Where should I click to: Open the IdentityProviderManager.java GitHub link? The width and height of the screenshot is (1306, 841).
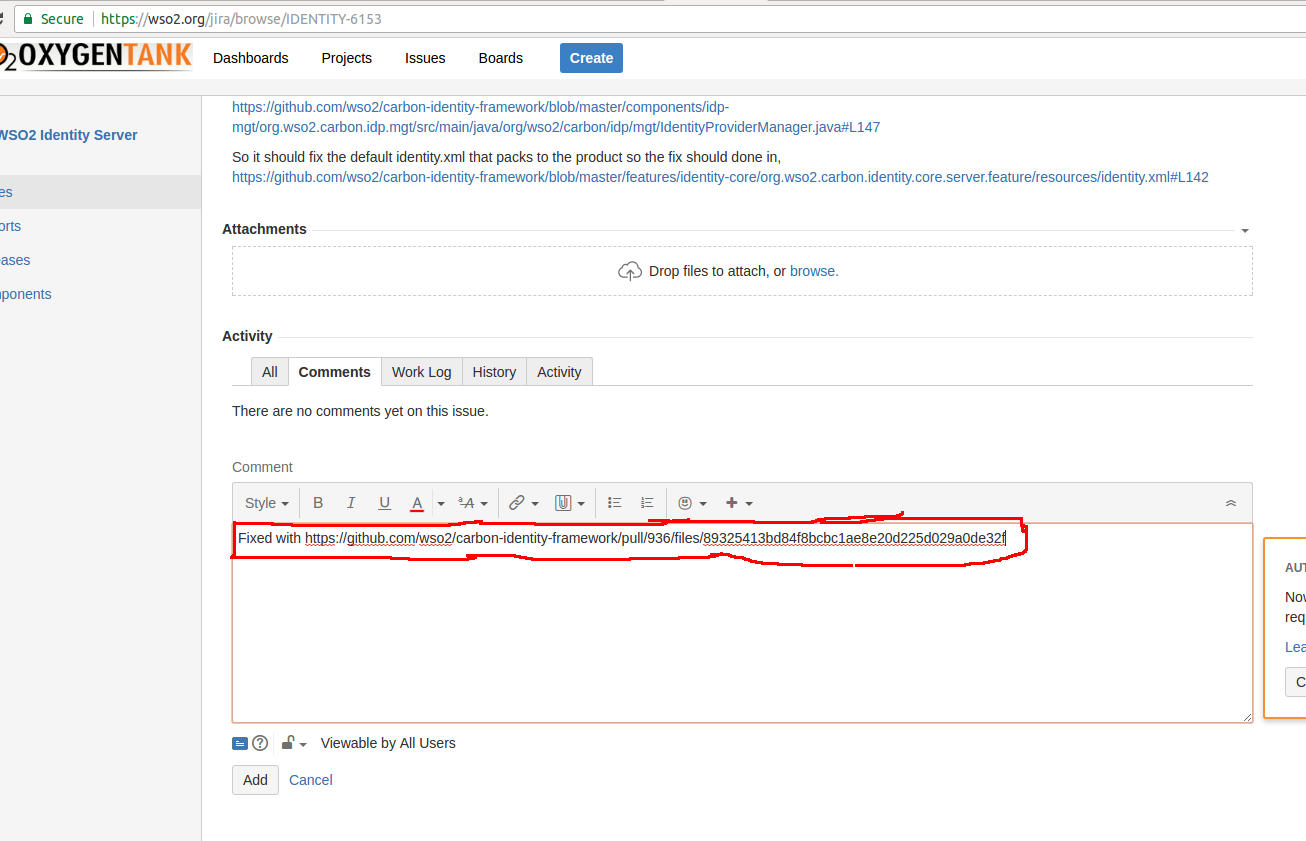(556, 117)
